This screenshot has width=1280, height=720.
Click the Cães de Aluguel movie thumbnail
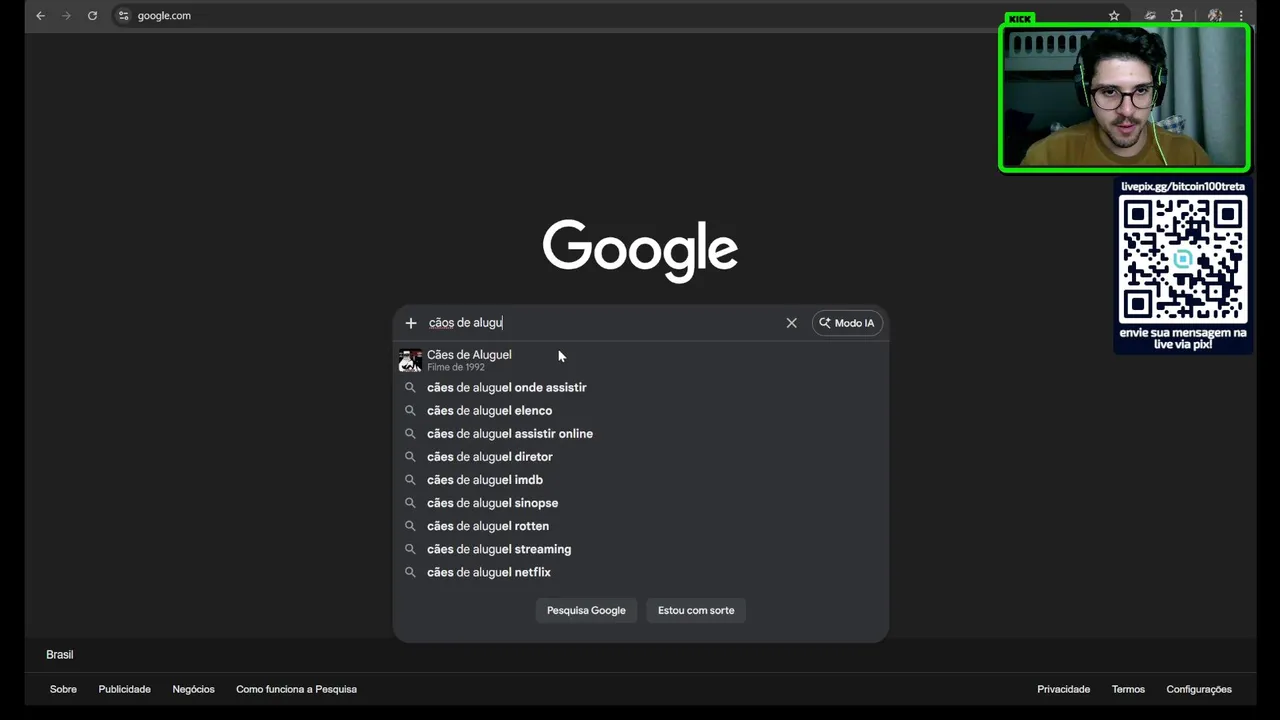point(410,360)
